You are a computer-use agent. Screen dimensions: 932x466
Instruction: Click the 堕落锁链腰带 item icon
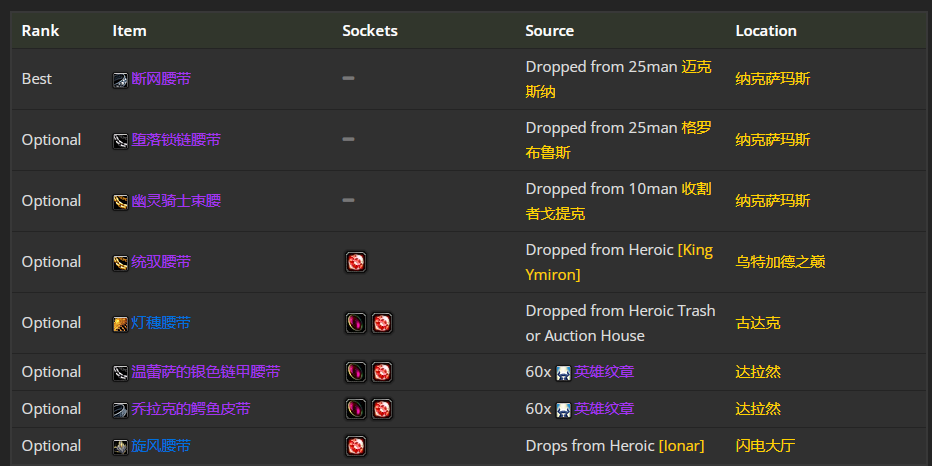pos(121,141)
